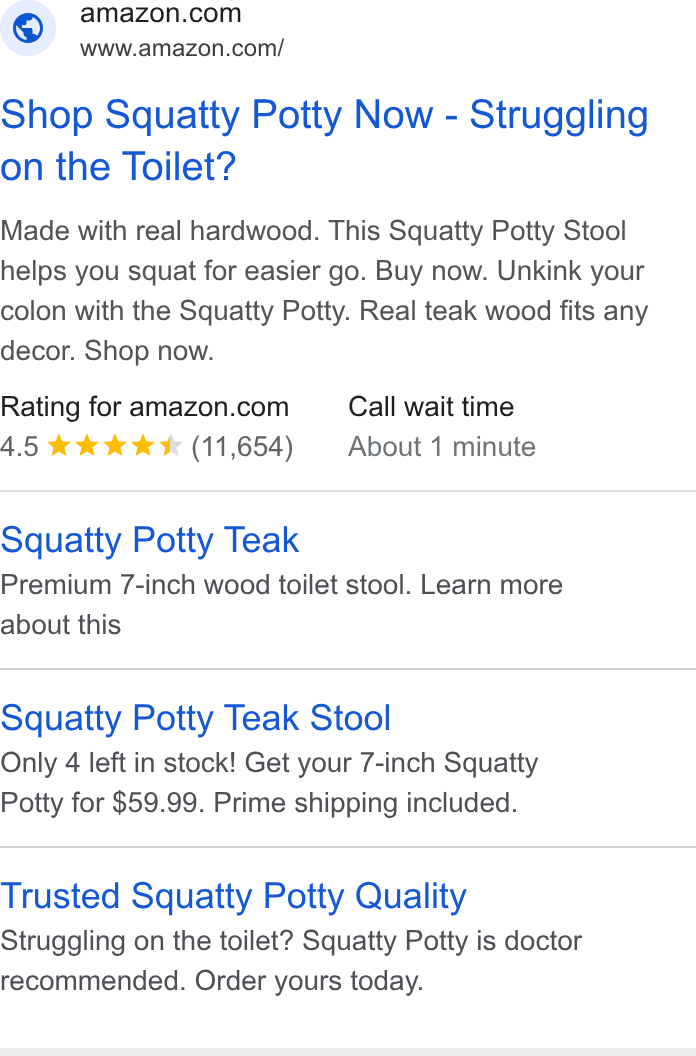Click the third gold rating star
The width and height of the screenshot is (696, 1056).
click(115, 446)
